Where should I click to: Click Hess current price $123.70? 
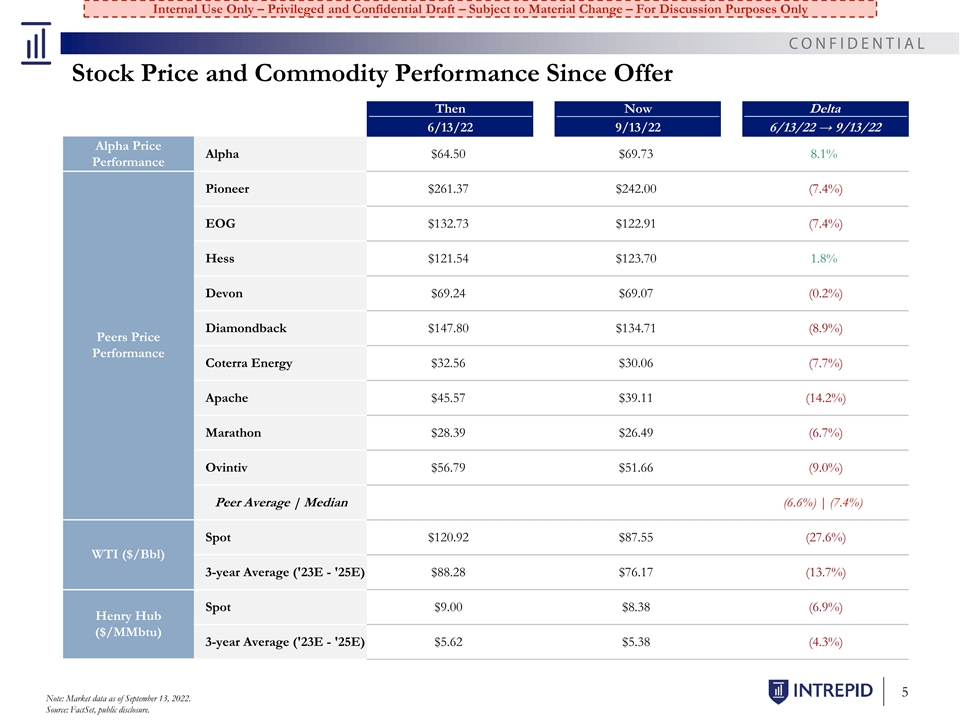pyautogui.click(x=637, y=258)
